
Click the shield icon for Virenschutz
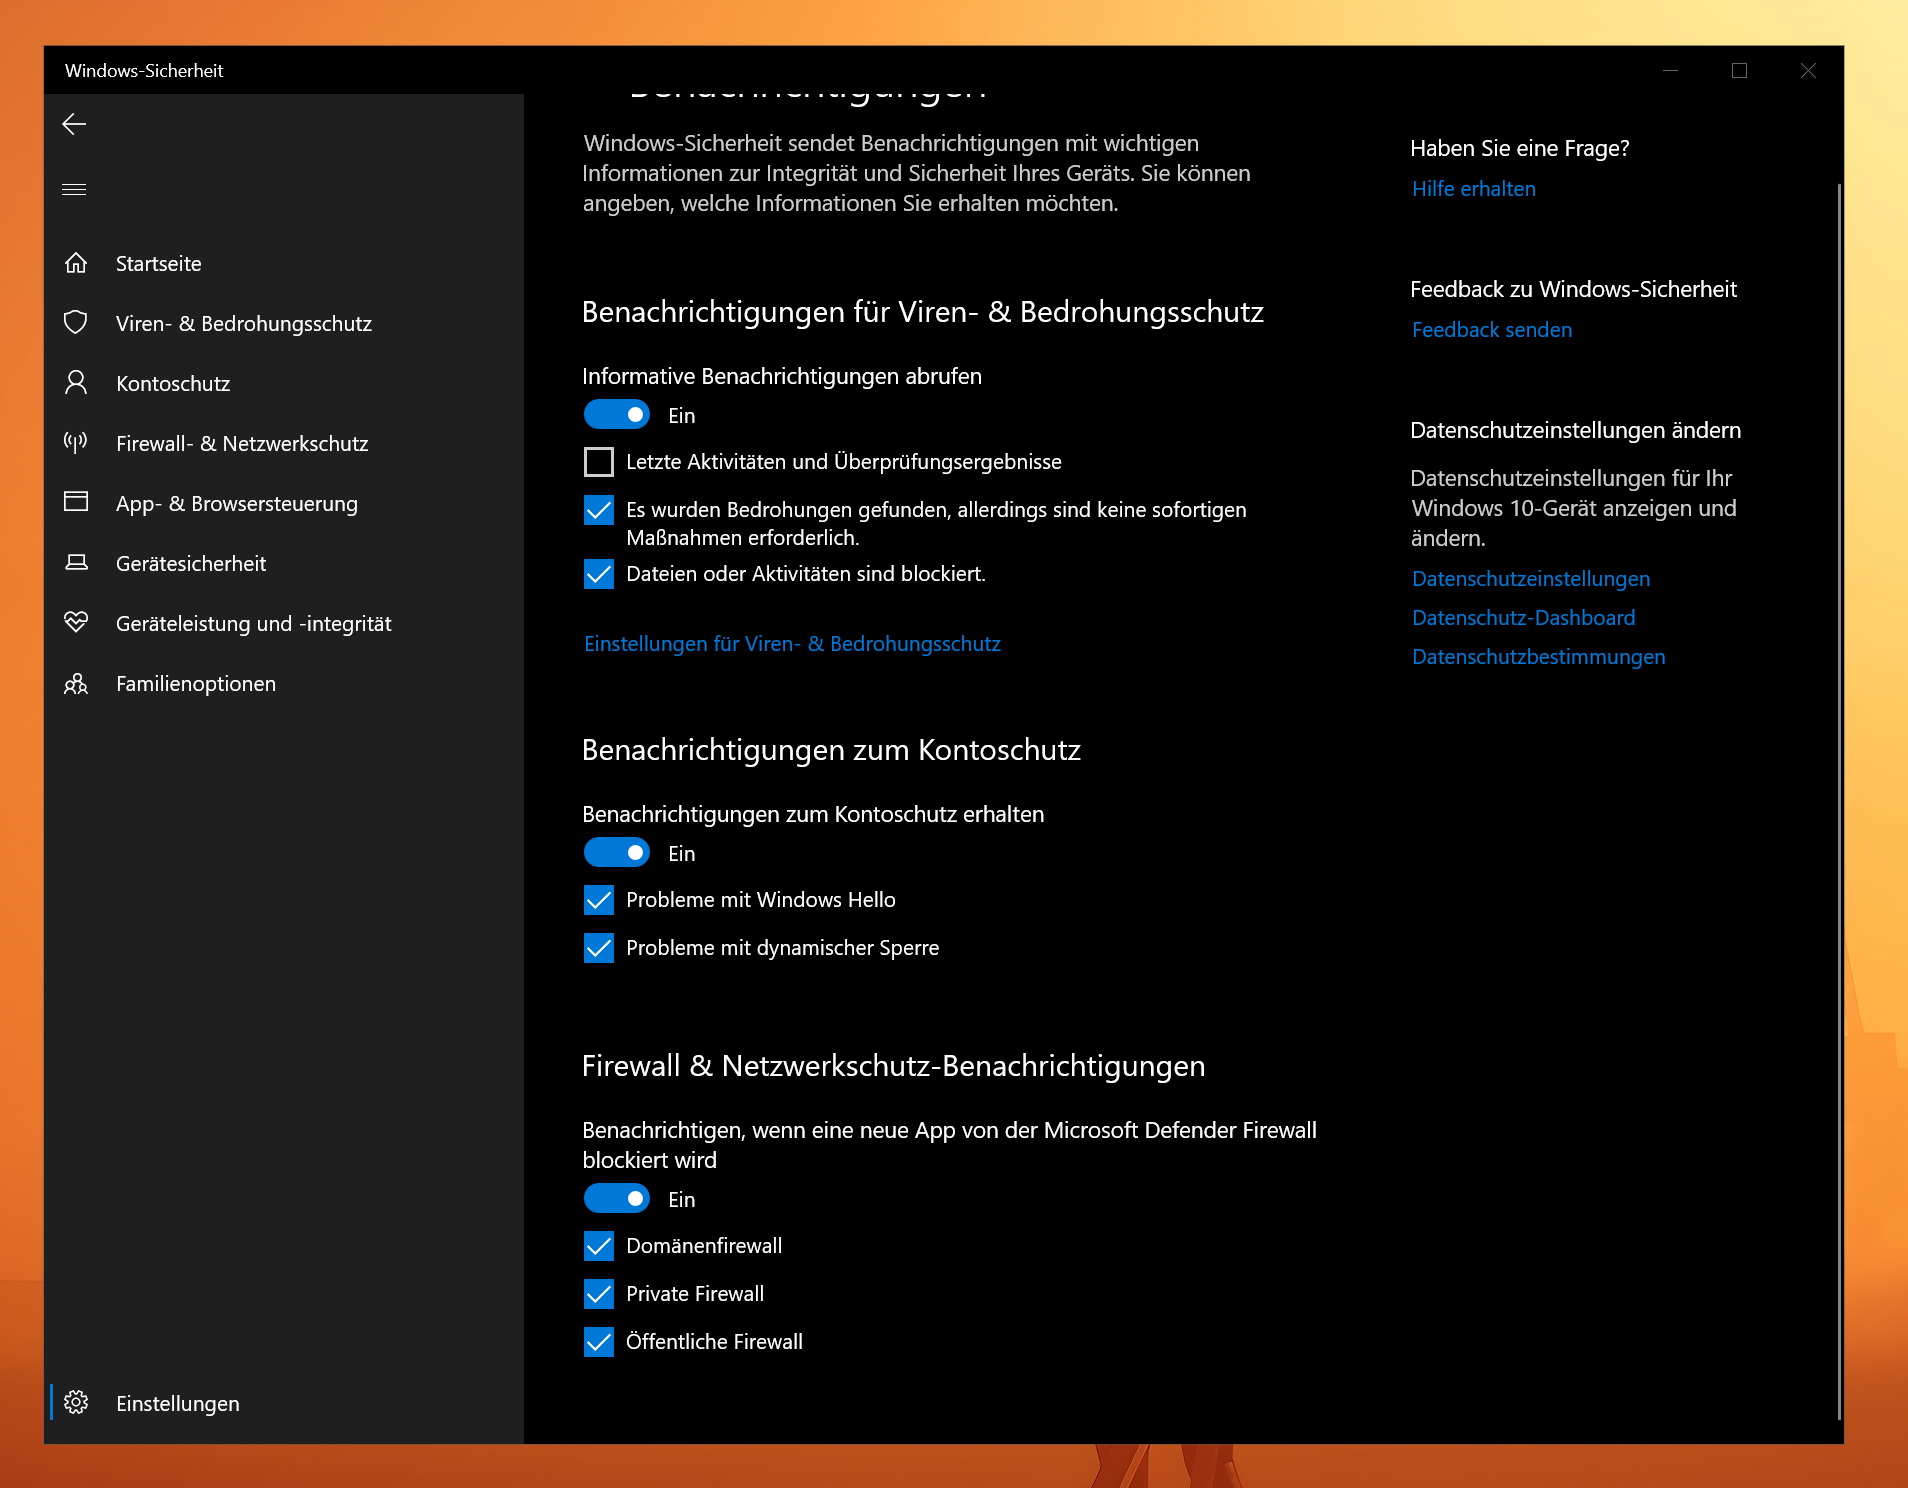[76, 322]
